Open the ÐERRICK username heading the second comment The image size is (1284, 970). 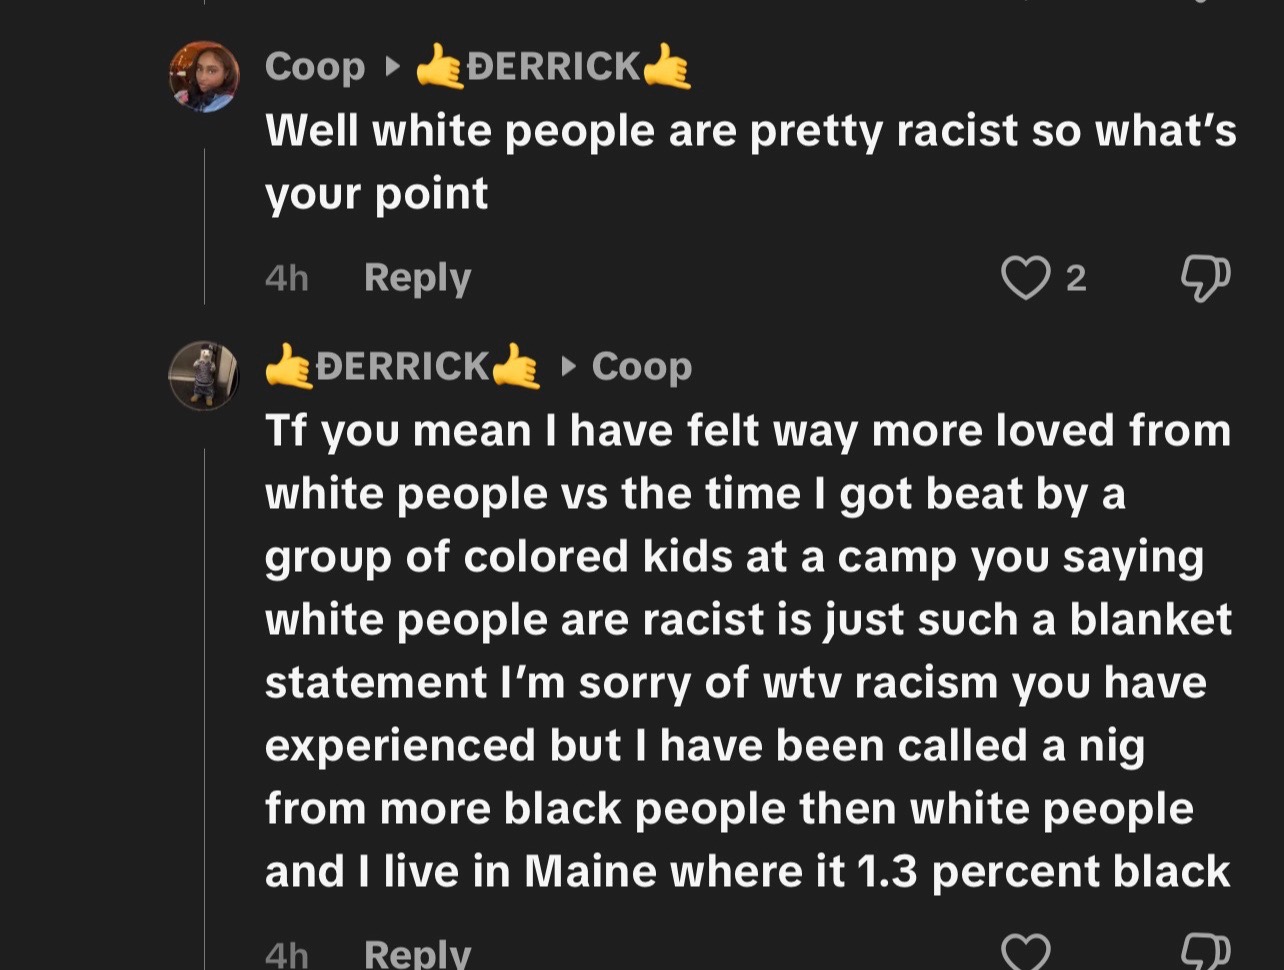click(402, 367)
